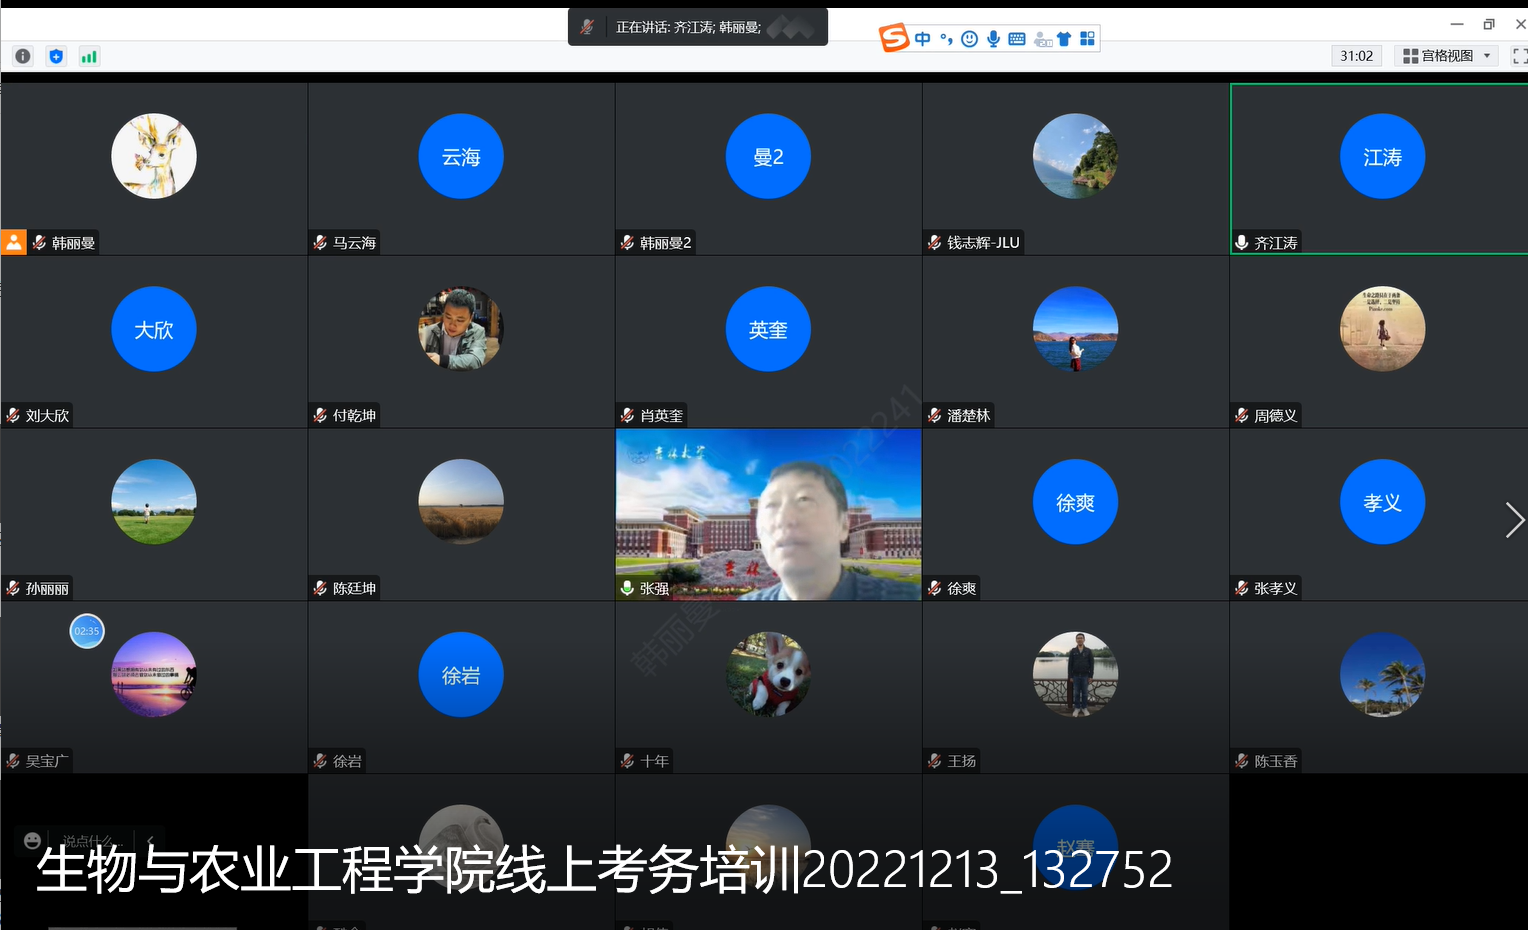Click emoji smiley in chat bar

[32, 841]
